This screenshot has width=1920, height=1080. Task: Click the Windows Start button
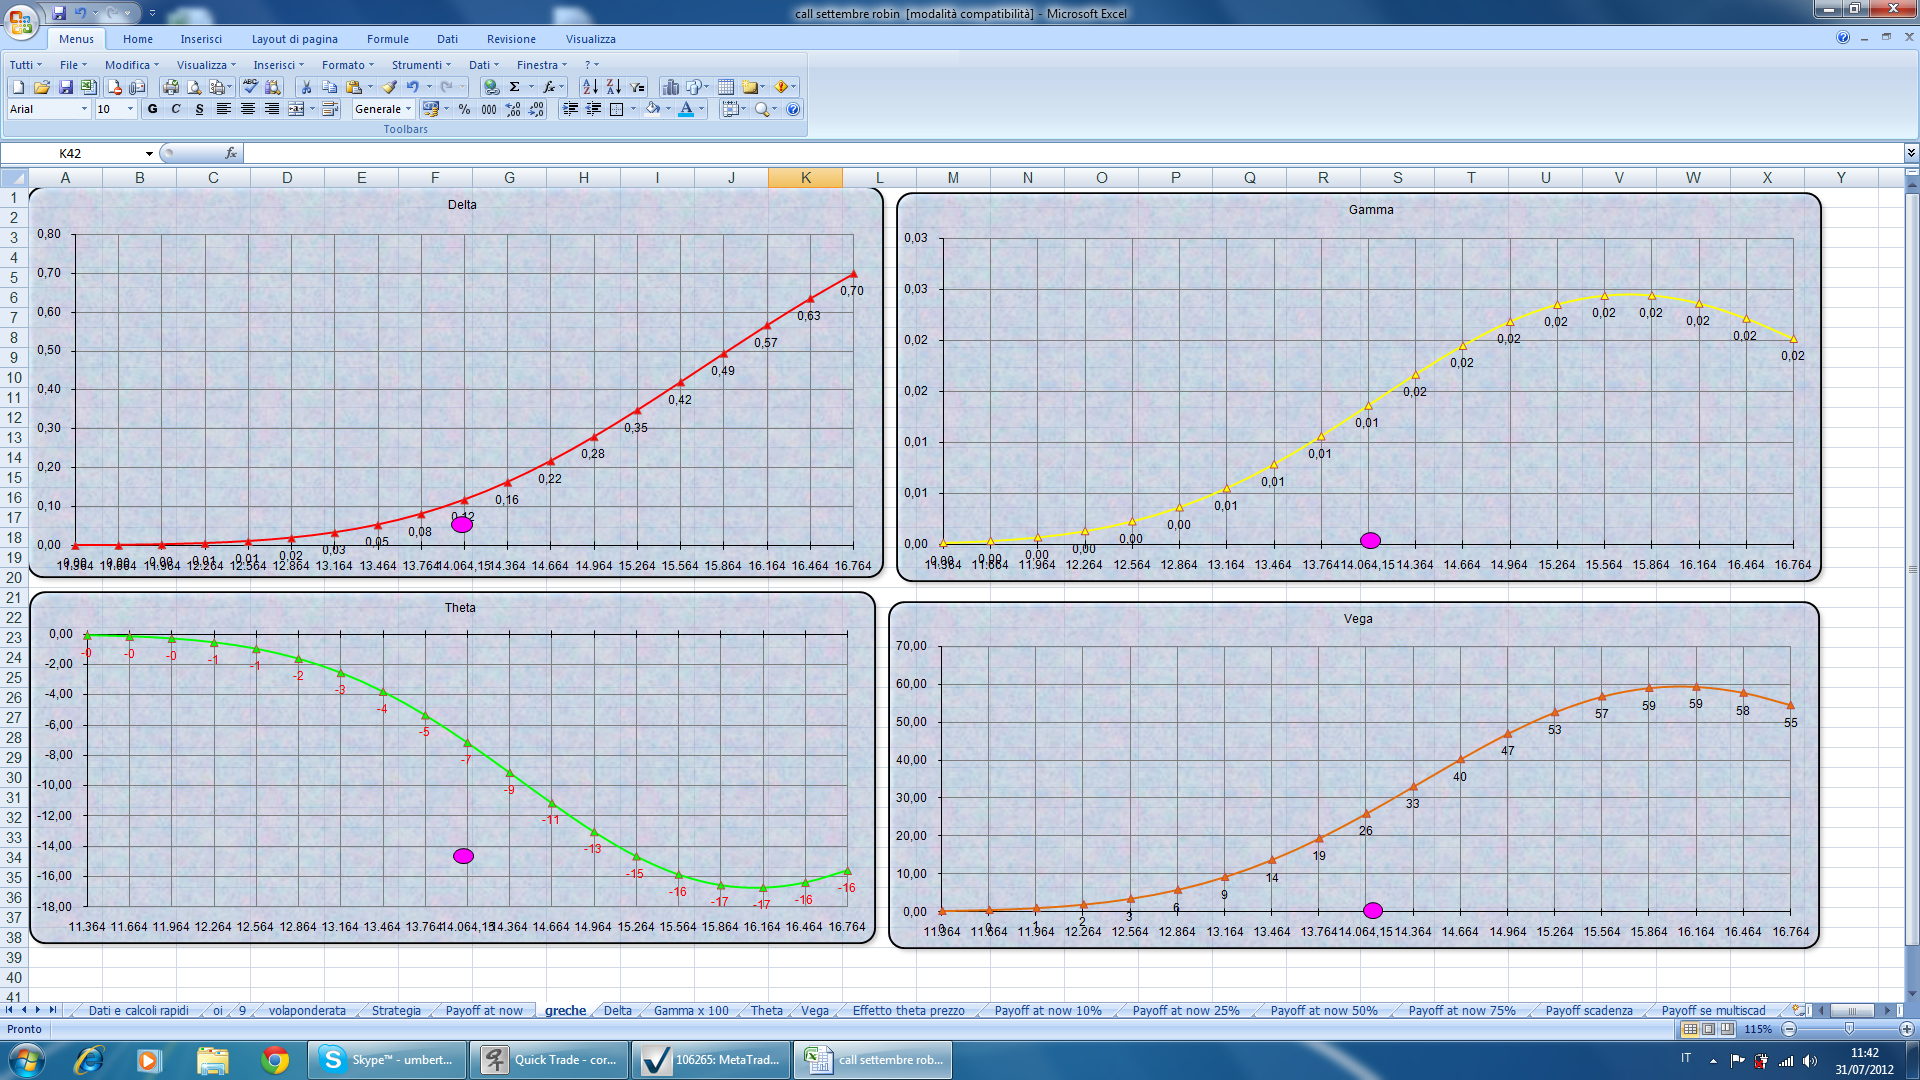[x=26, y=1060]
